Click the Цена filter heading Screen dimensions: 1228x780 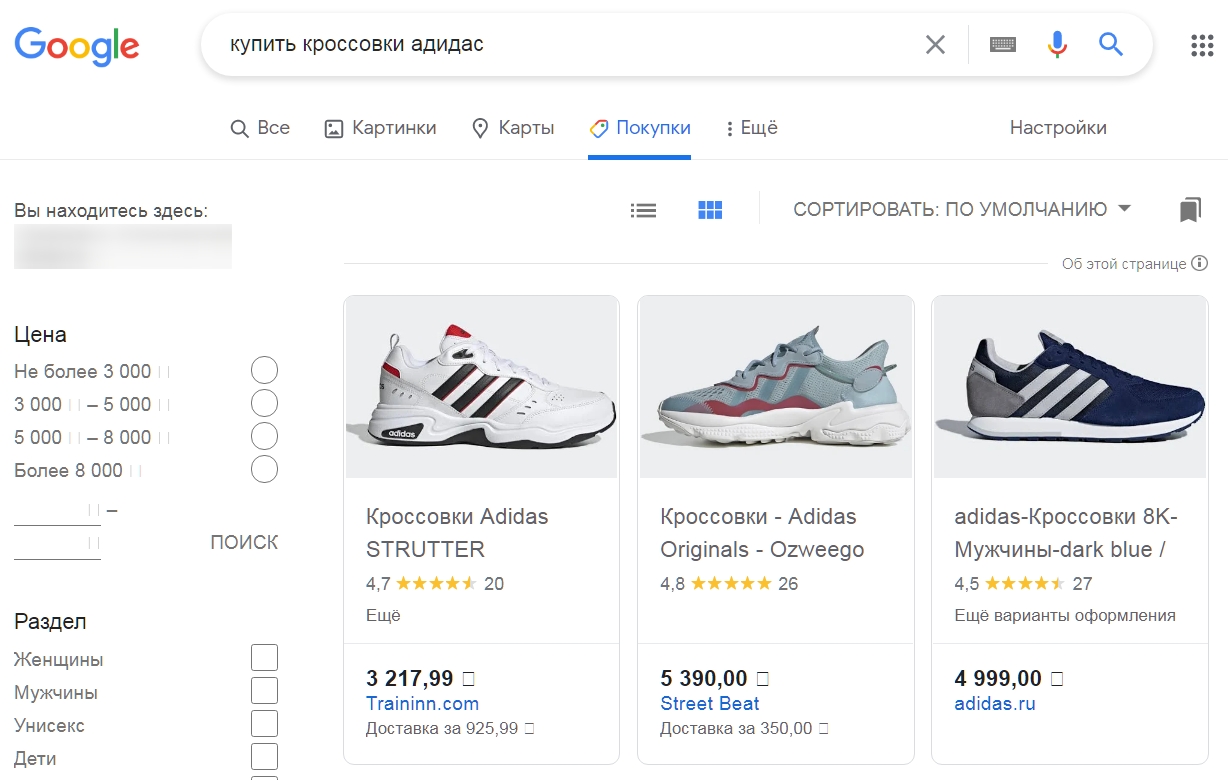click(x=40, y=335)
